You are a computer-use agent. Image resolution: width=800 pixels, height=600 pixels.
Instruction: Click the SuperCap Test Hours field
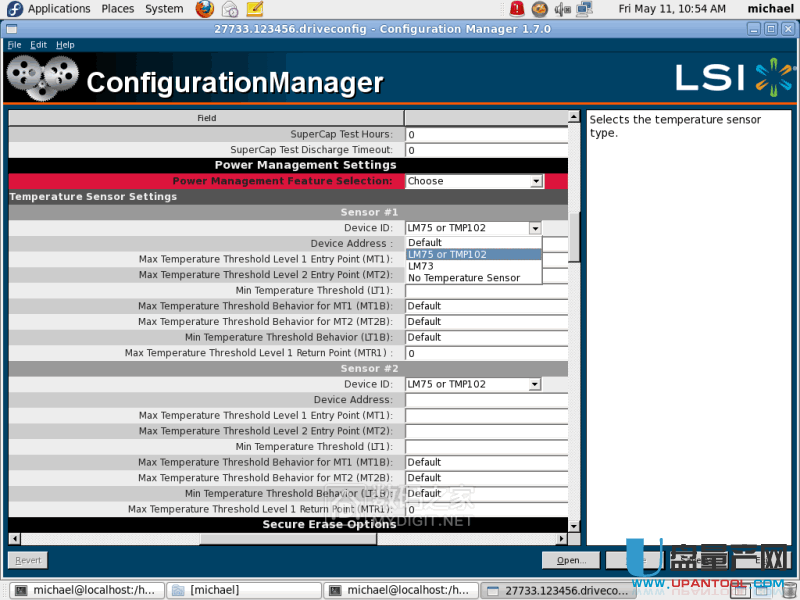485,134
